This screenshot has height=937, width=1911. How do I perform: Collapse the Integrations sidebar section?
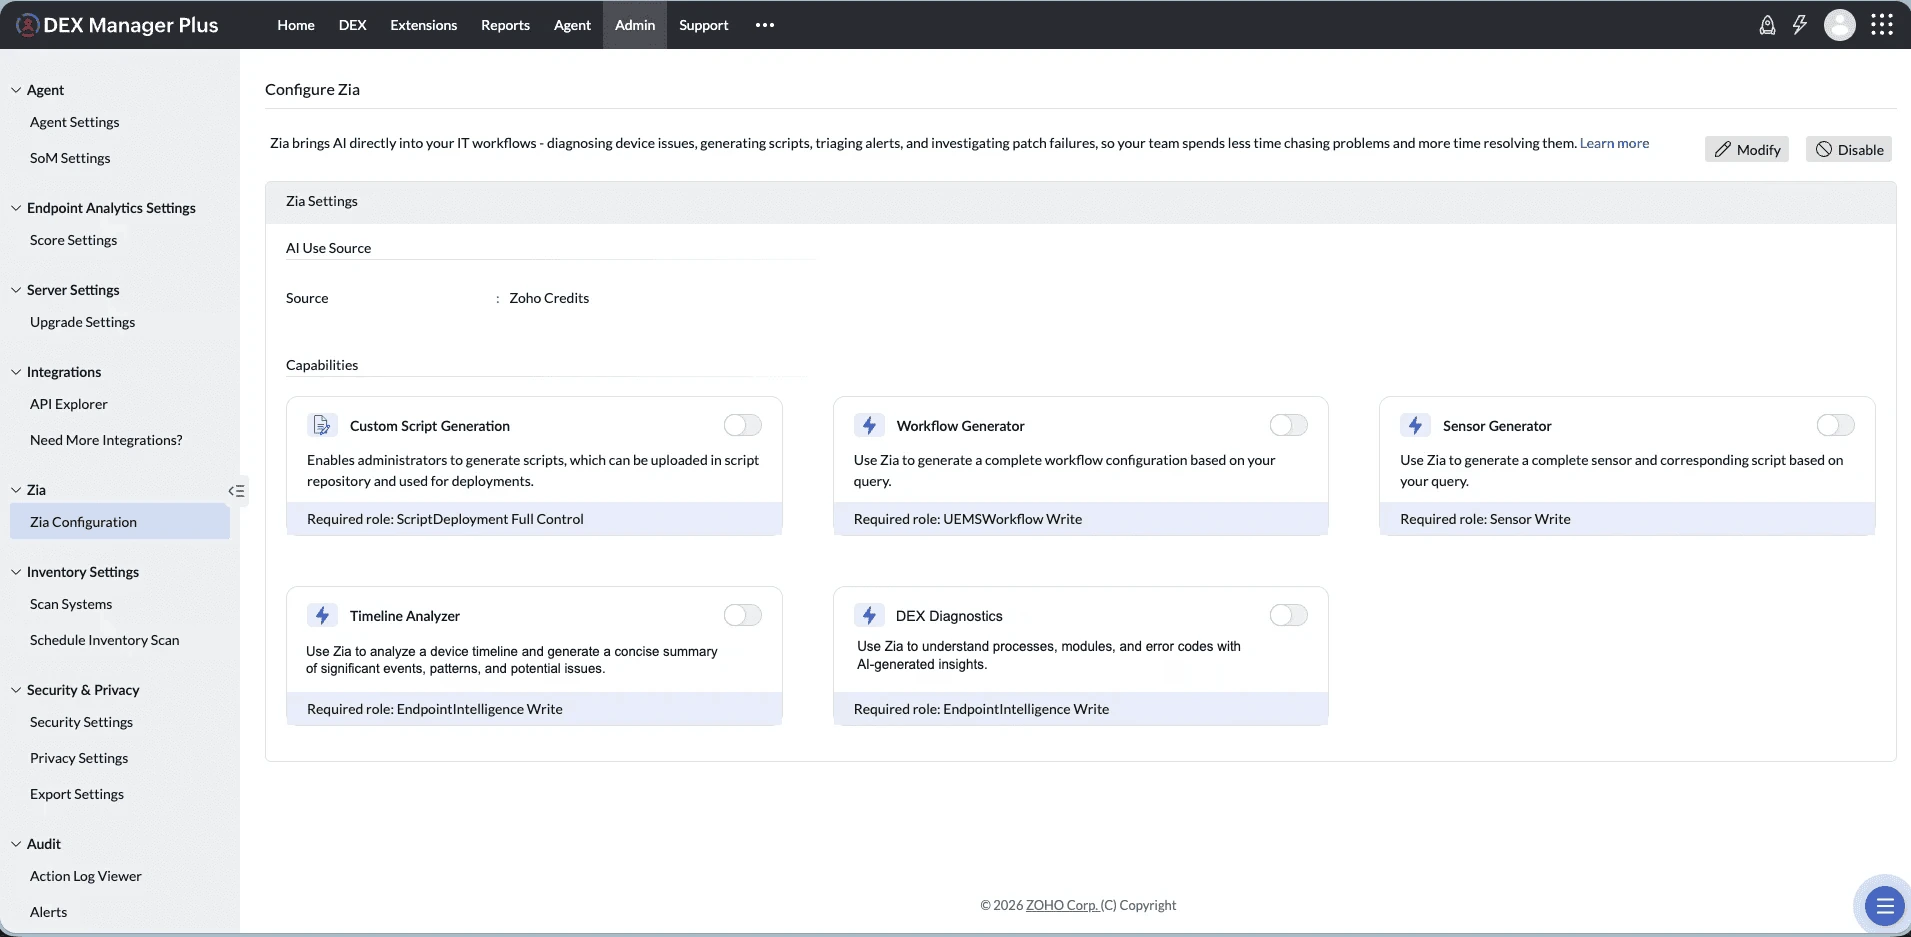[16, 372]
